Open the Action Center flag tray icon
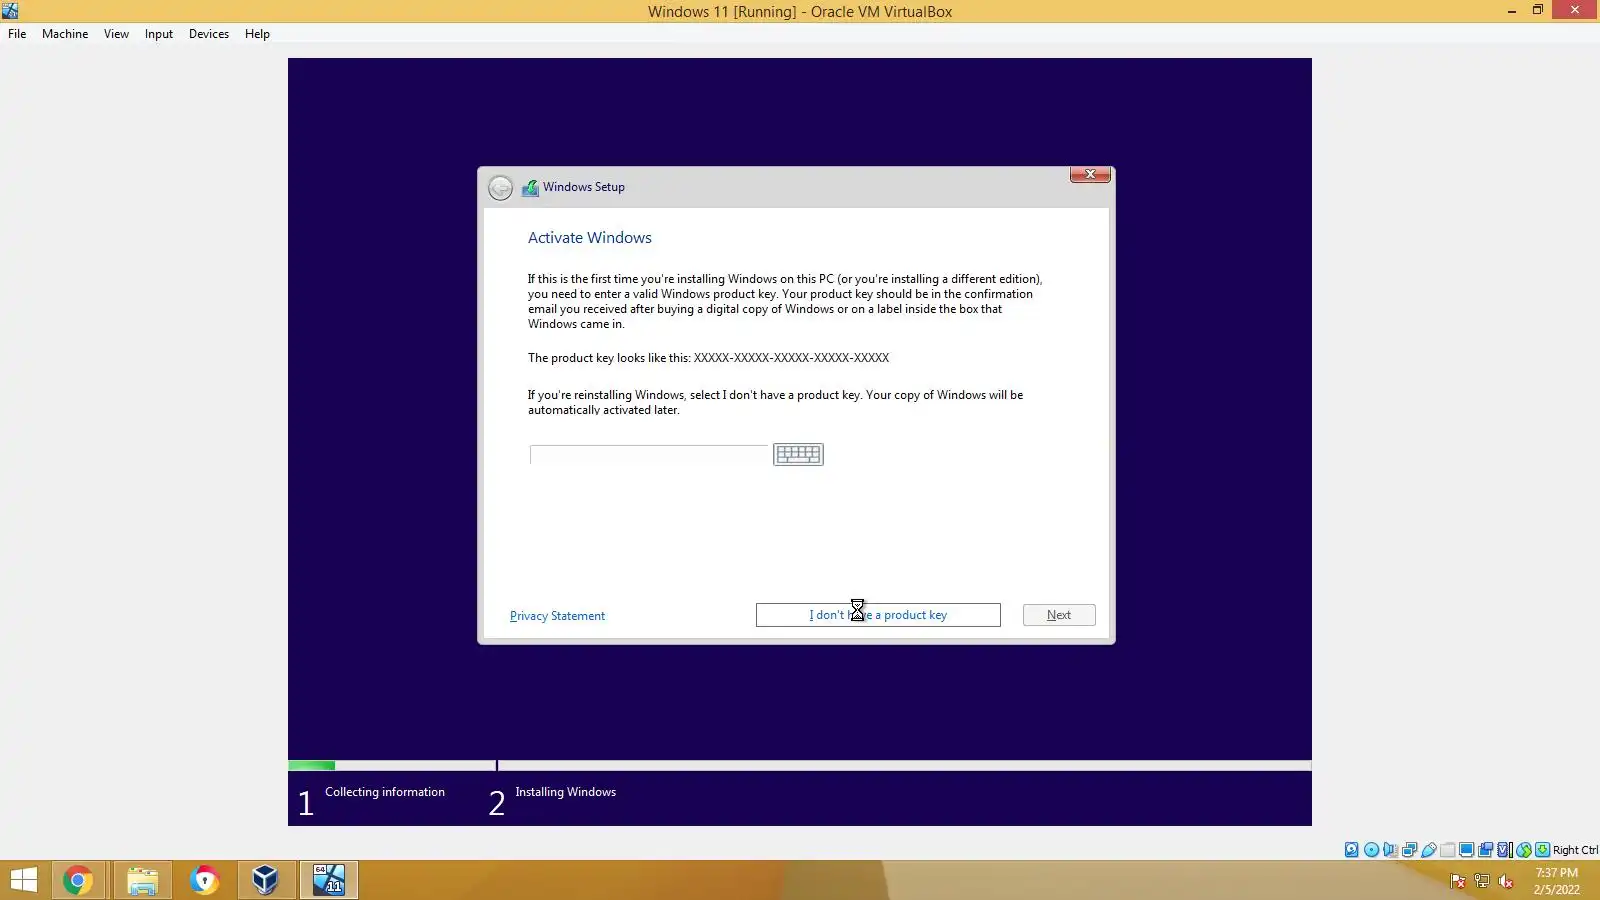The image size is (1600, 900). (x=1458, y=881)
